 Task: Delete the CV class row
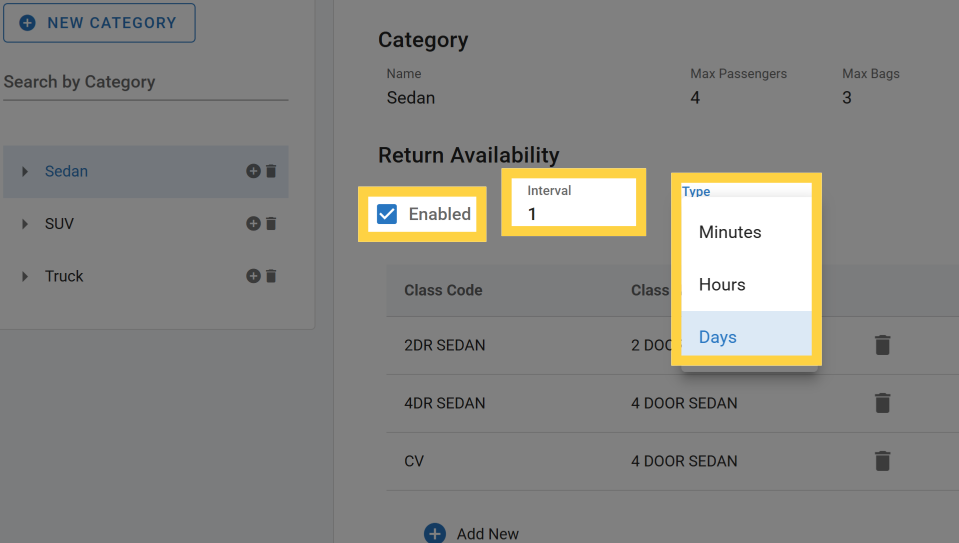click(x=881, y=461)
